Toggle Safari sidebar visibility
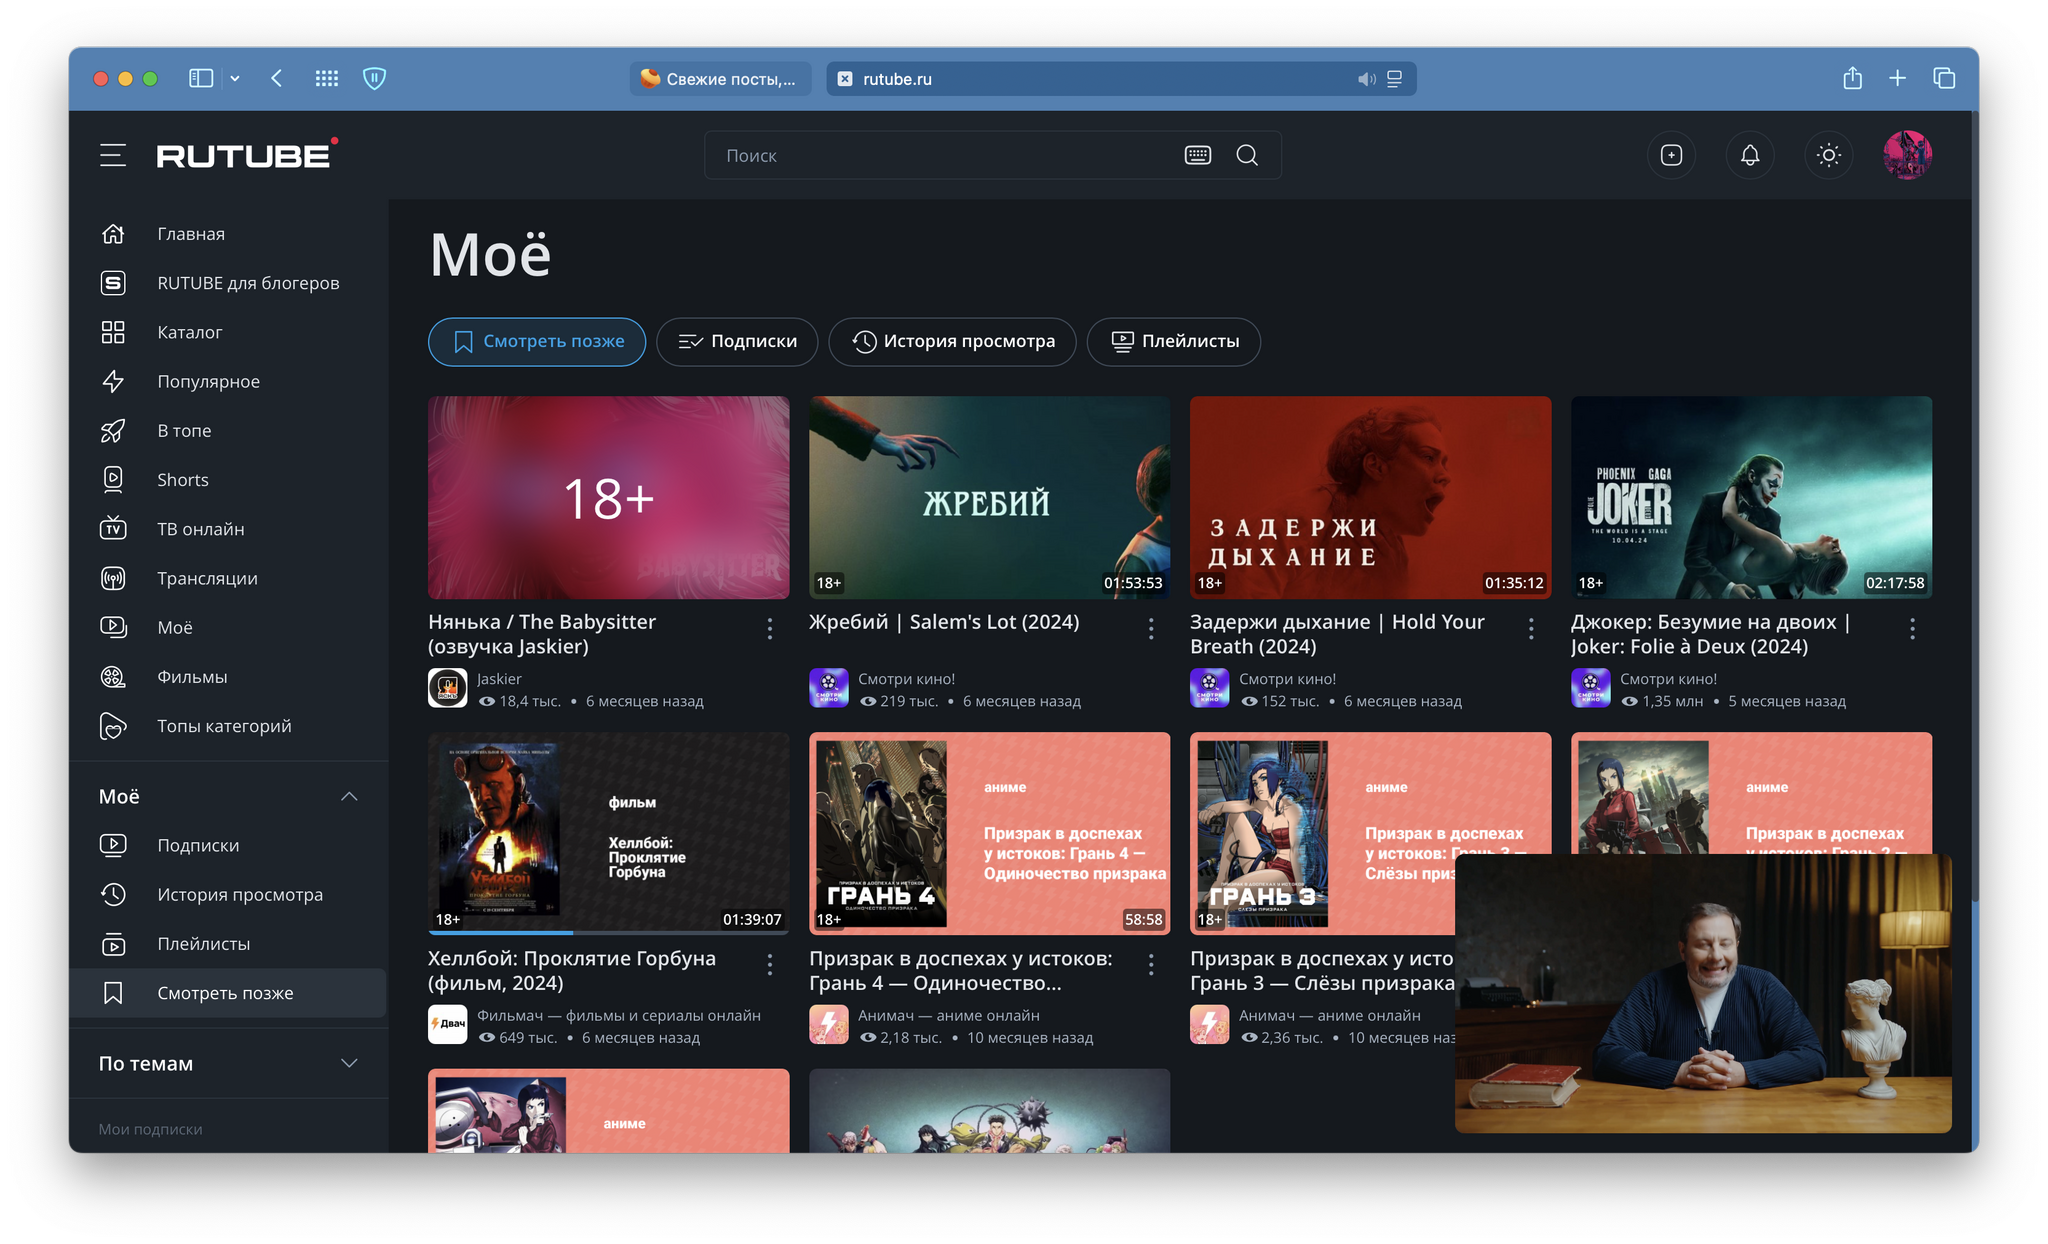 pos(201,78)
